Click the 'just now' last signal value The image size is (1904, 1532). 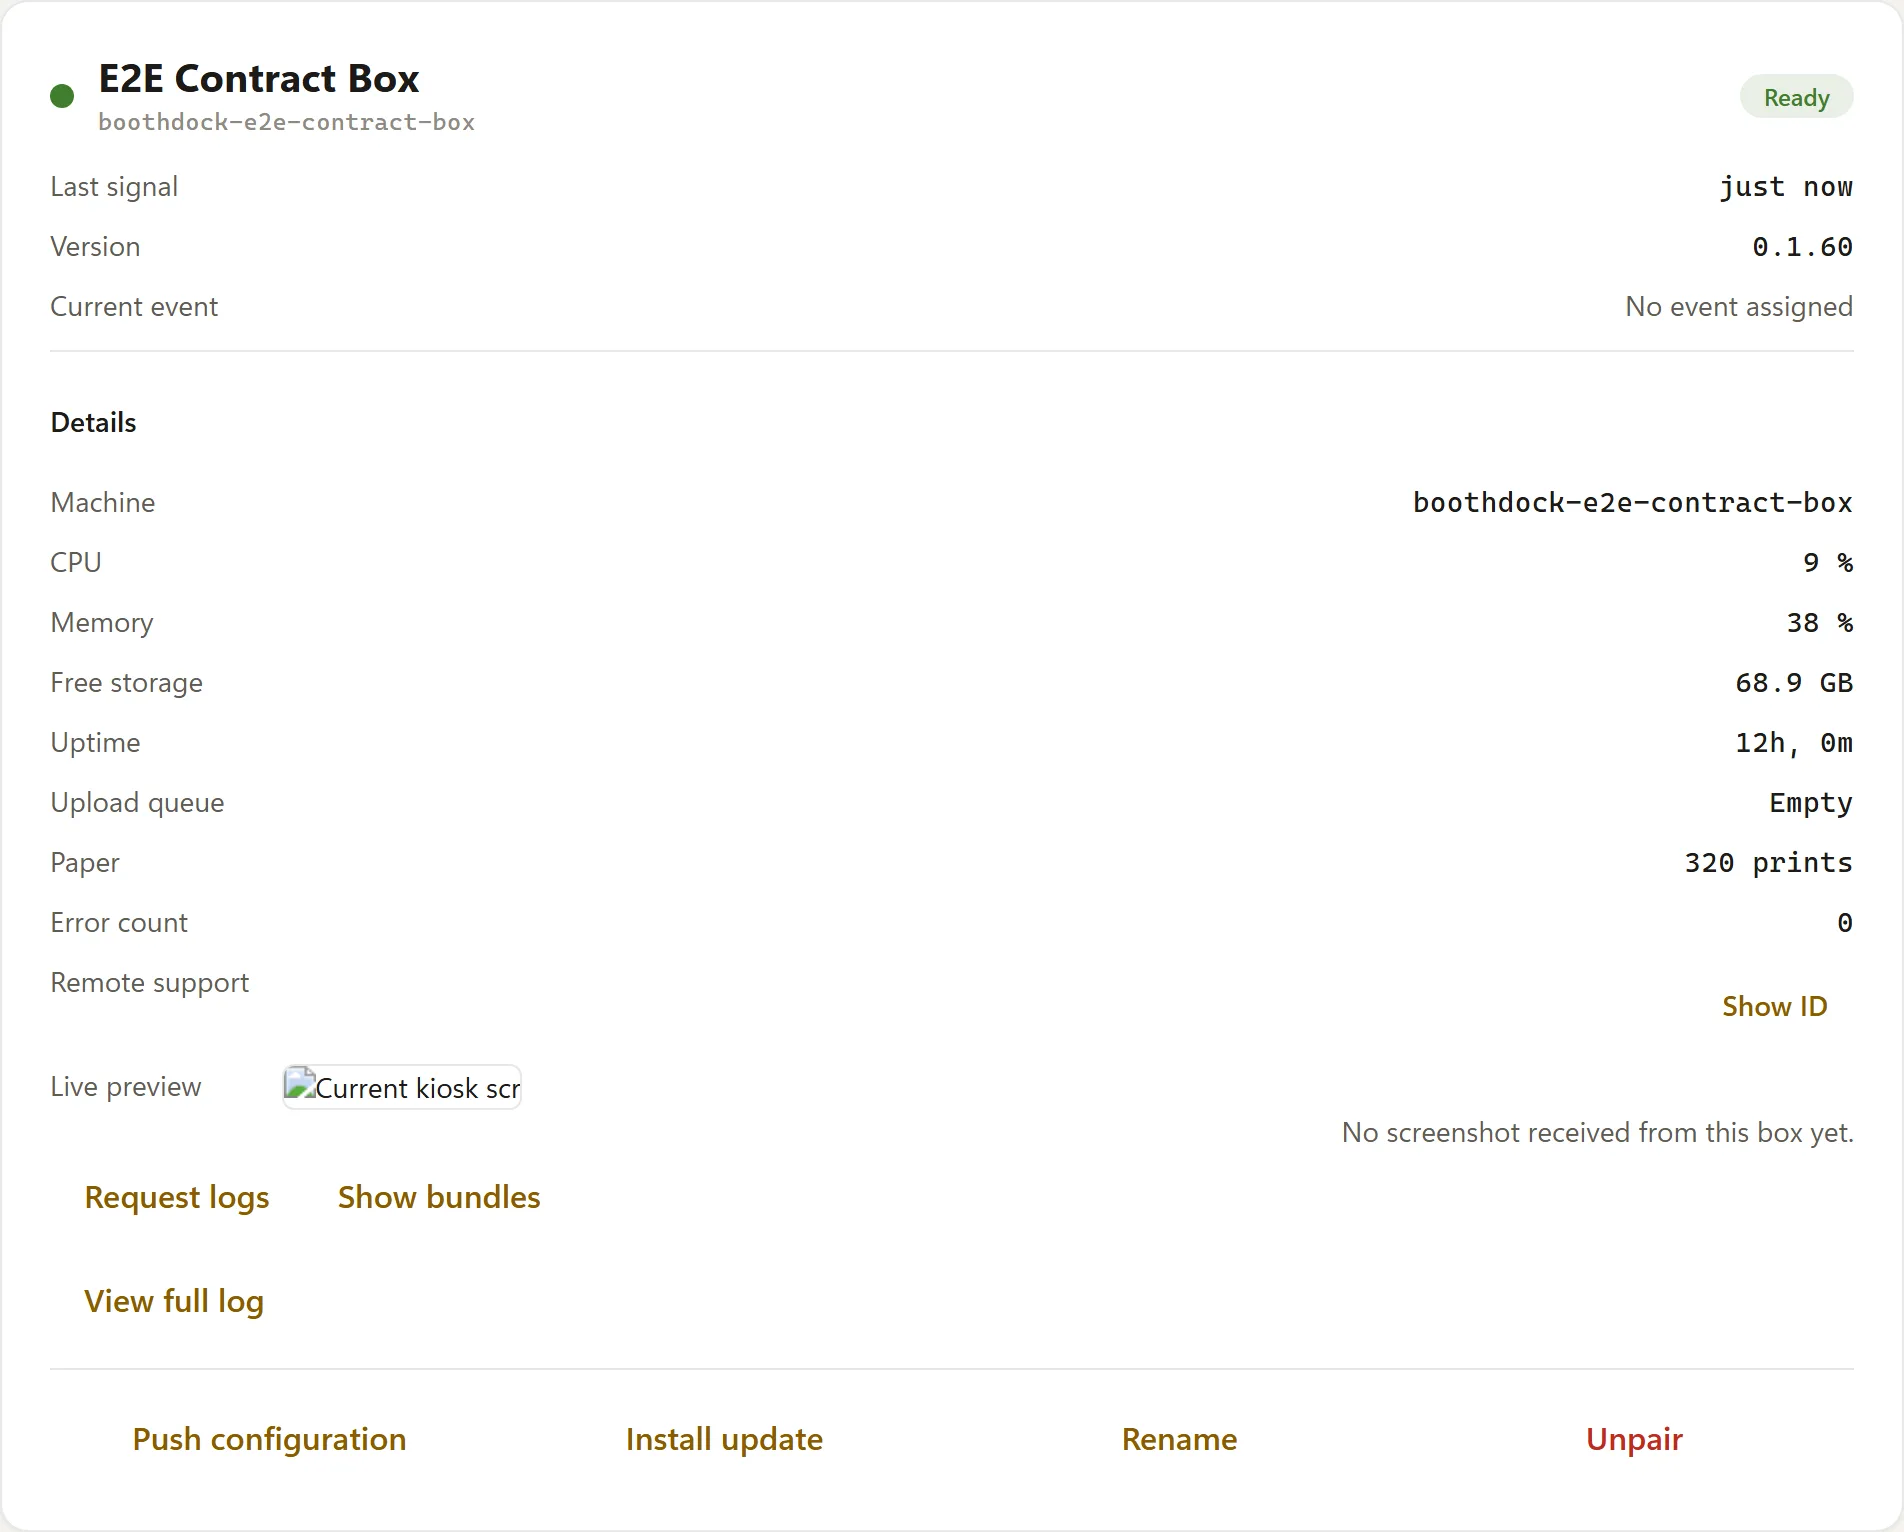tap(1785, 187)
